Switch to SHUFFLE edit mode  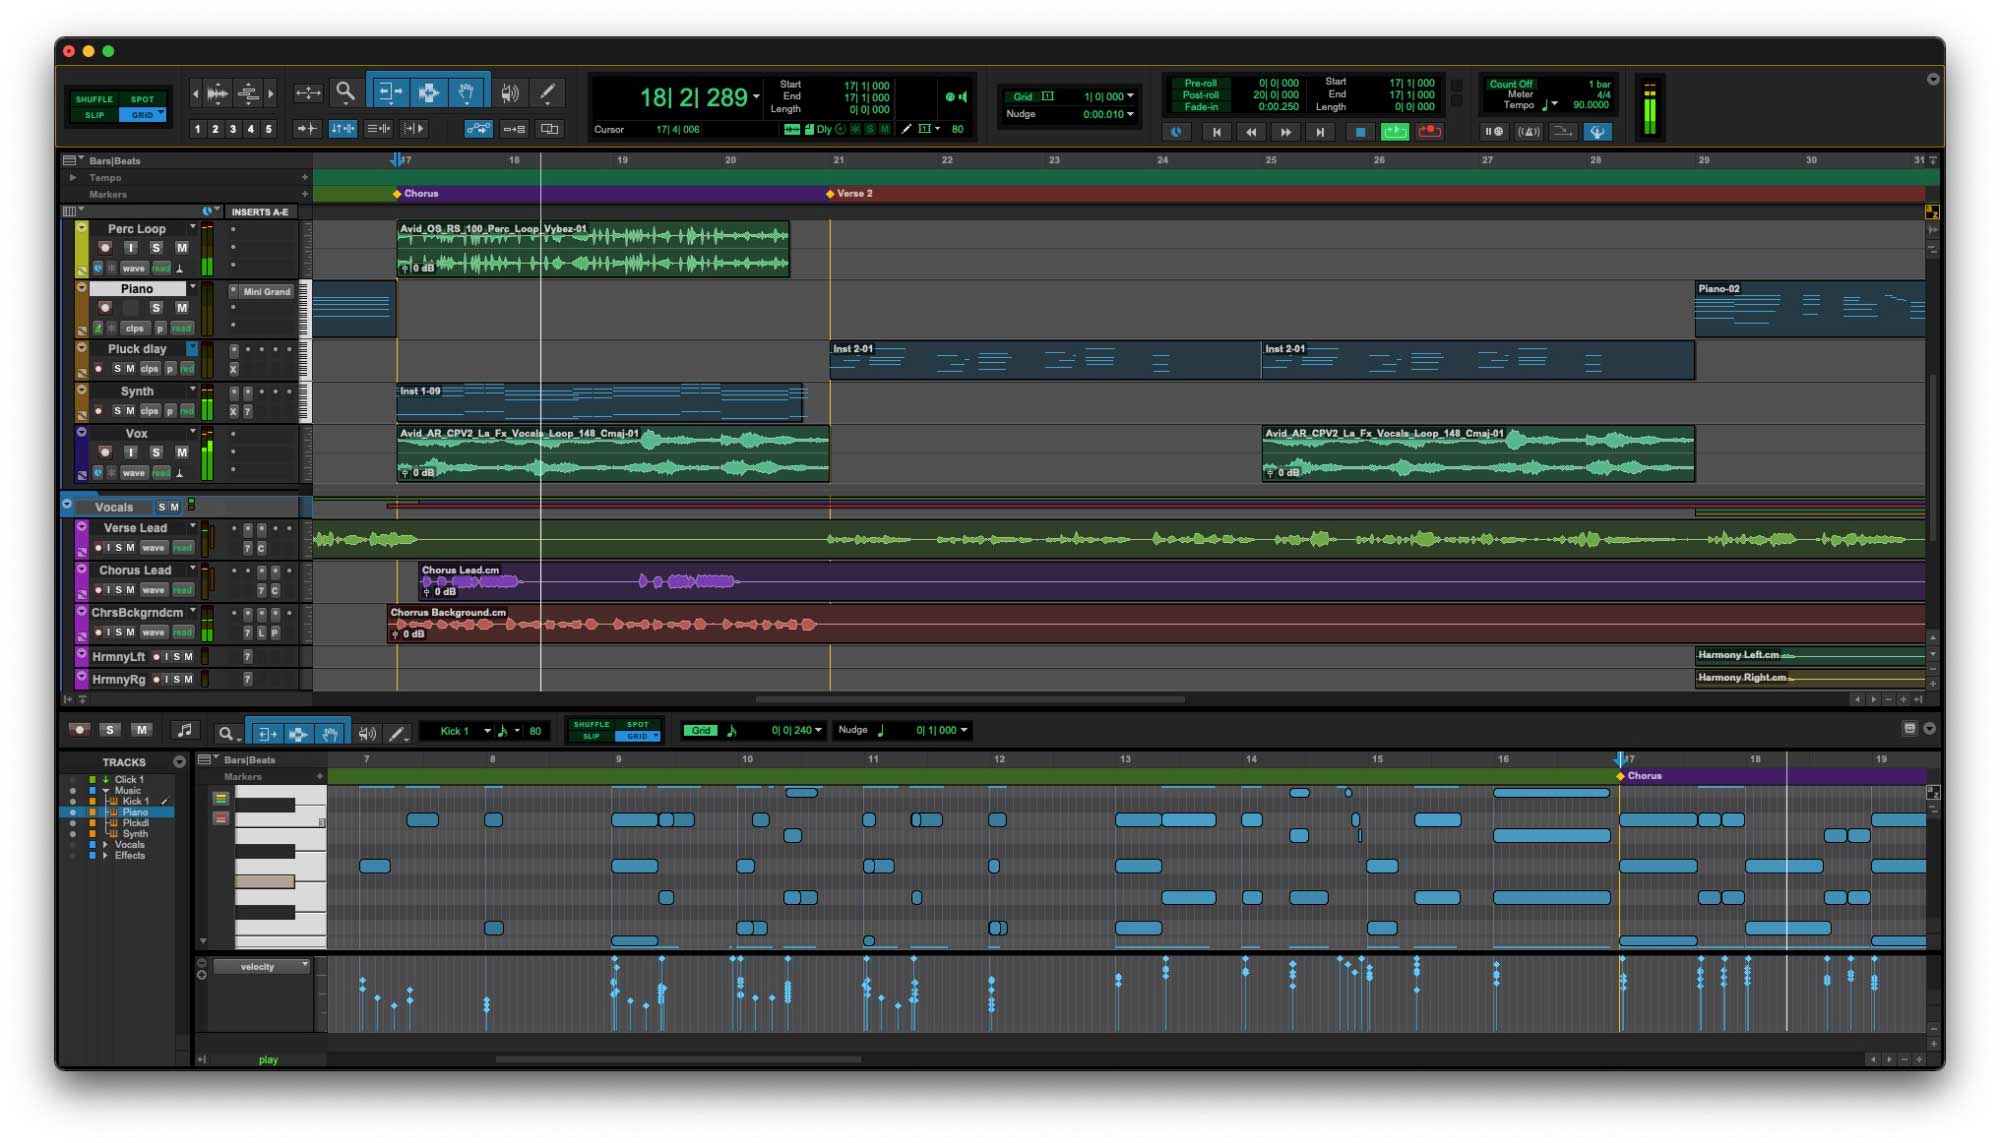point(93,99)
